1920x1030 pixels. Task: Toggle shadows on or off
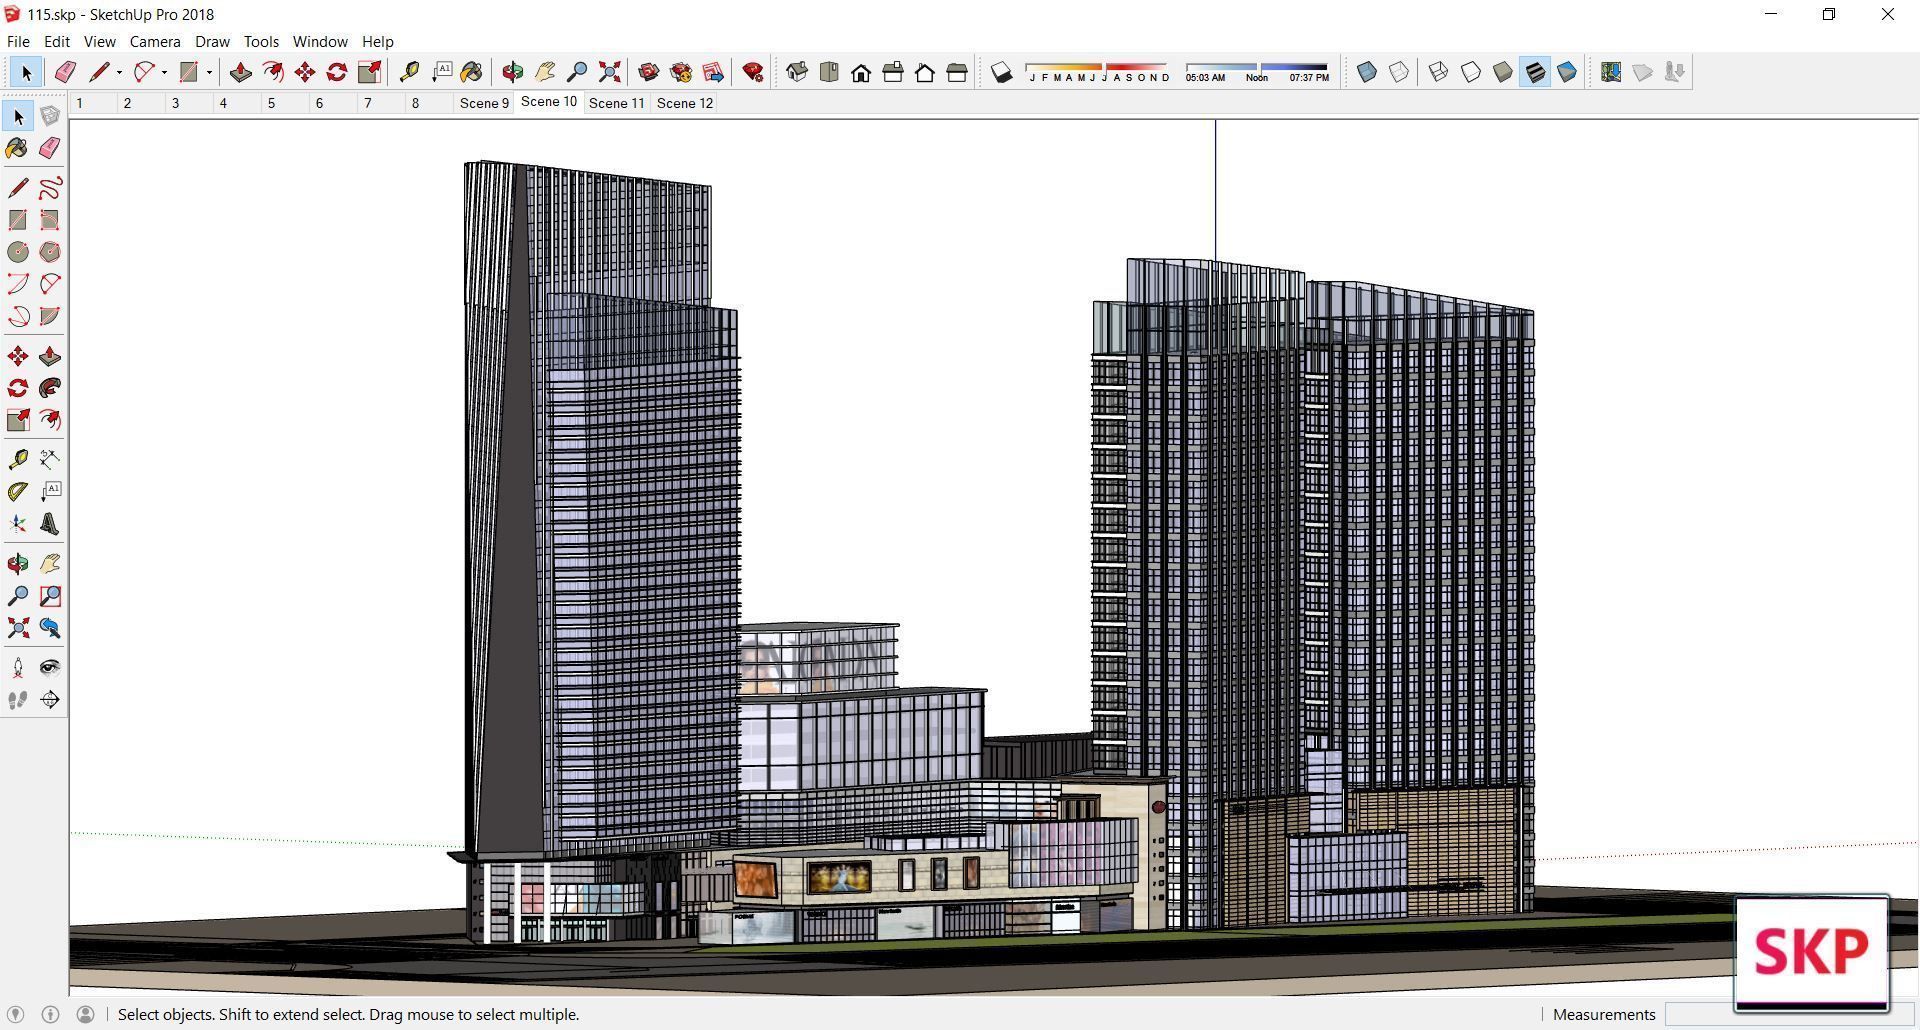click(1002, 72)
